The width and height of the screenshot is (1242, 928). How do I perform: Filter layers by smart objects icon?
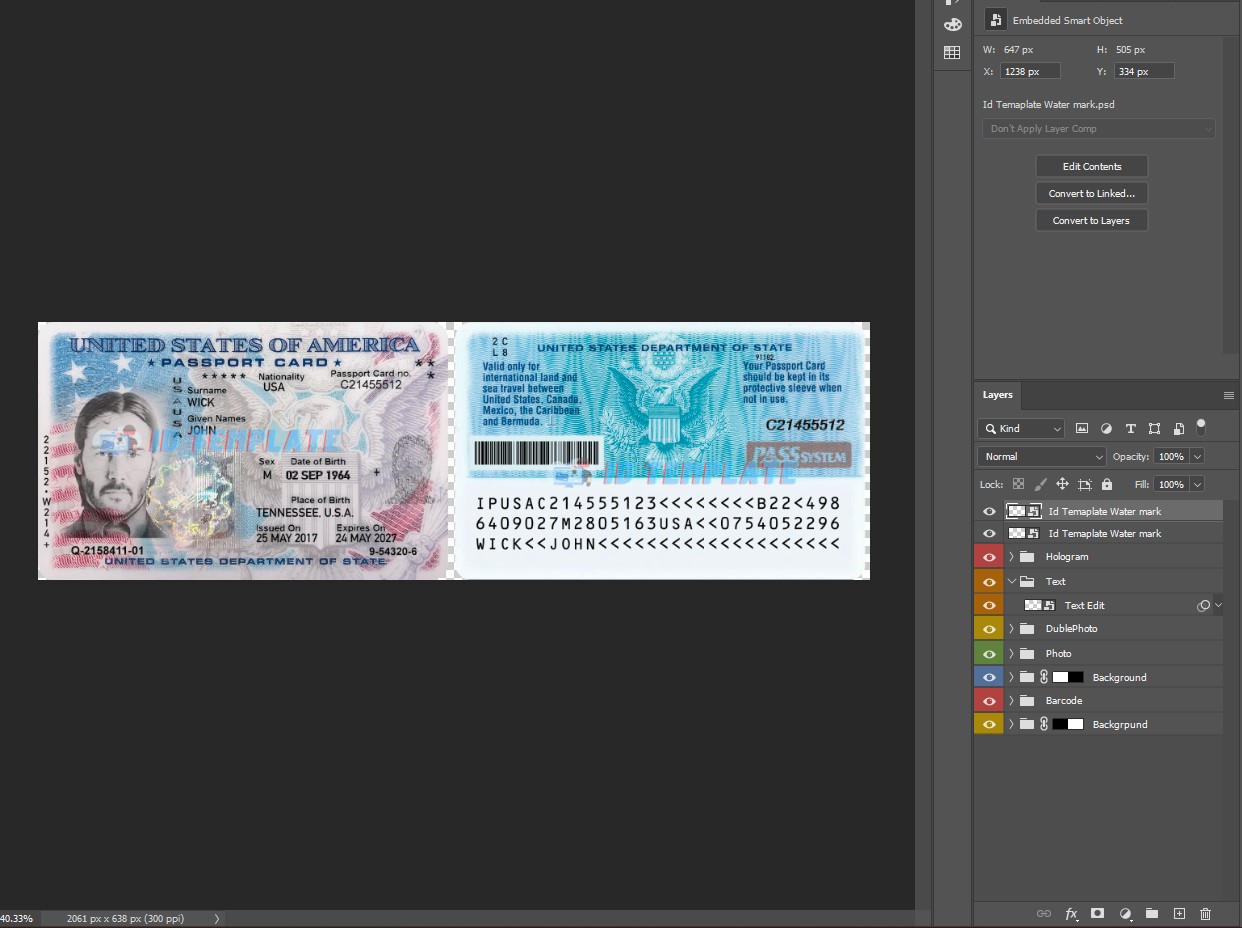click(x=1178, y=428)
